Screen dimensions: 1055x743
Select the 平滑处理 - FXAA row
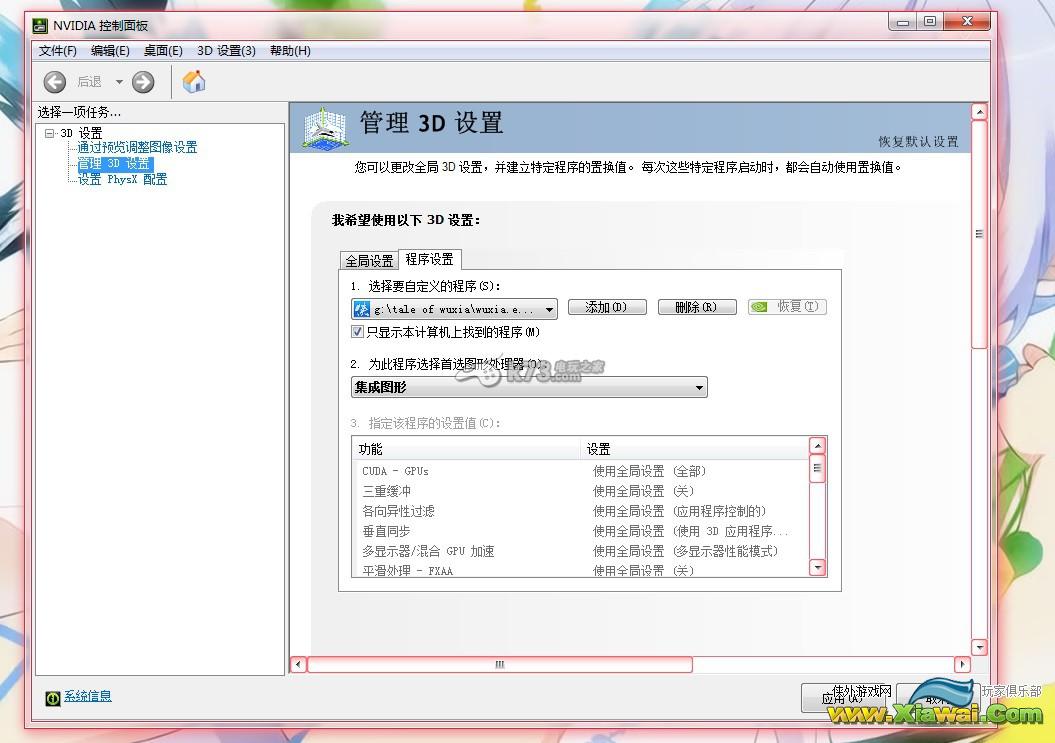[580, 570]
